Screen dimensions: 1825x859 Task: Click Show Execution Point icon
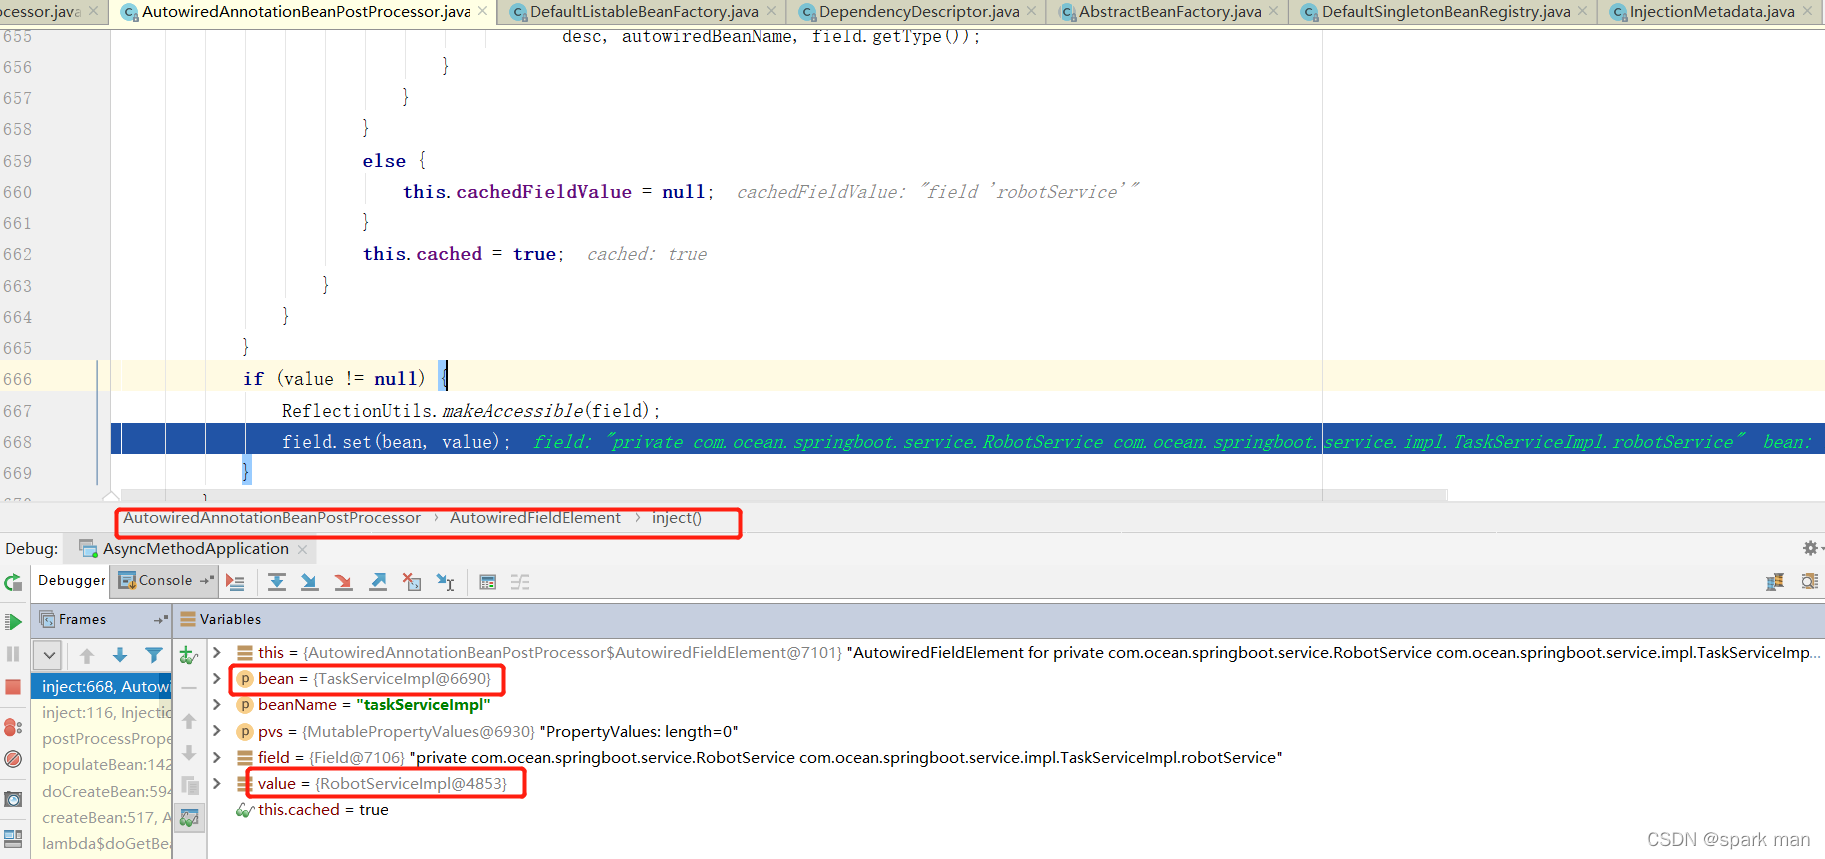point(235,582)
